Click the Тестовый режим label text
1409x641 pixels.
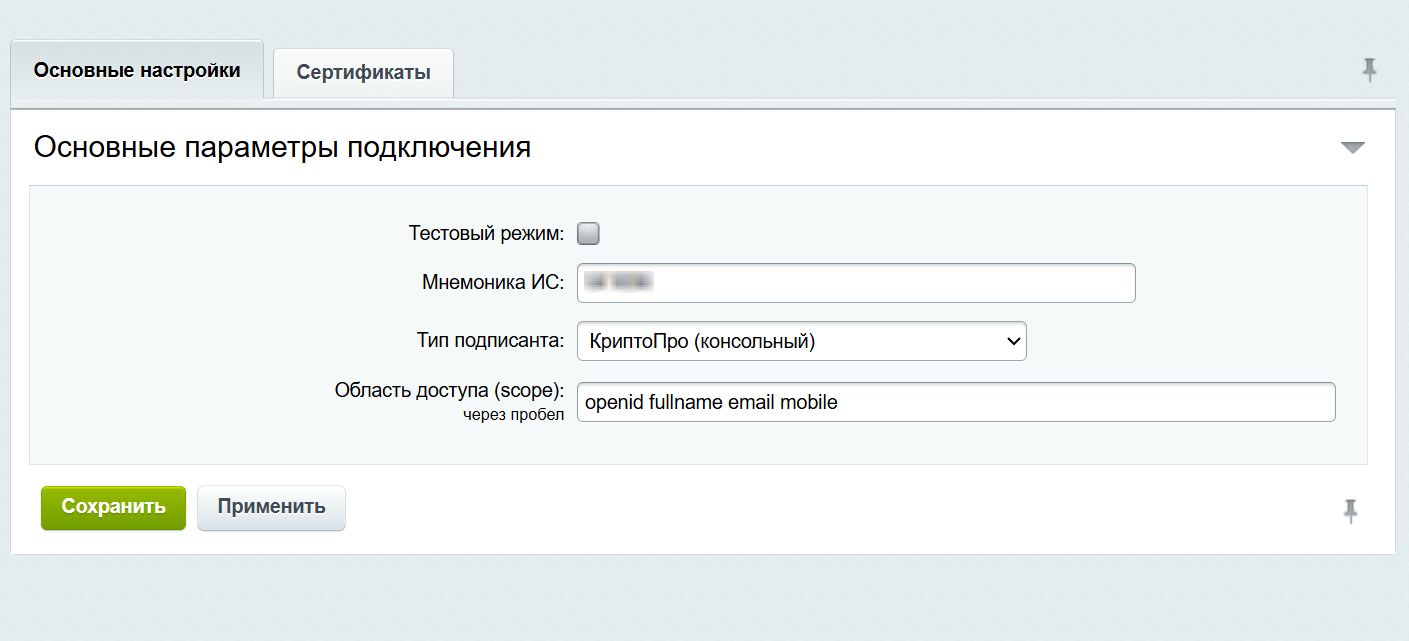486,234
